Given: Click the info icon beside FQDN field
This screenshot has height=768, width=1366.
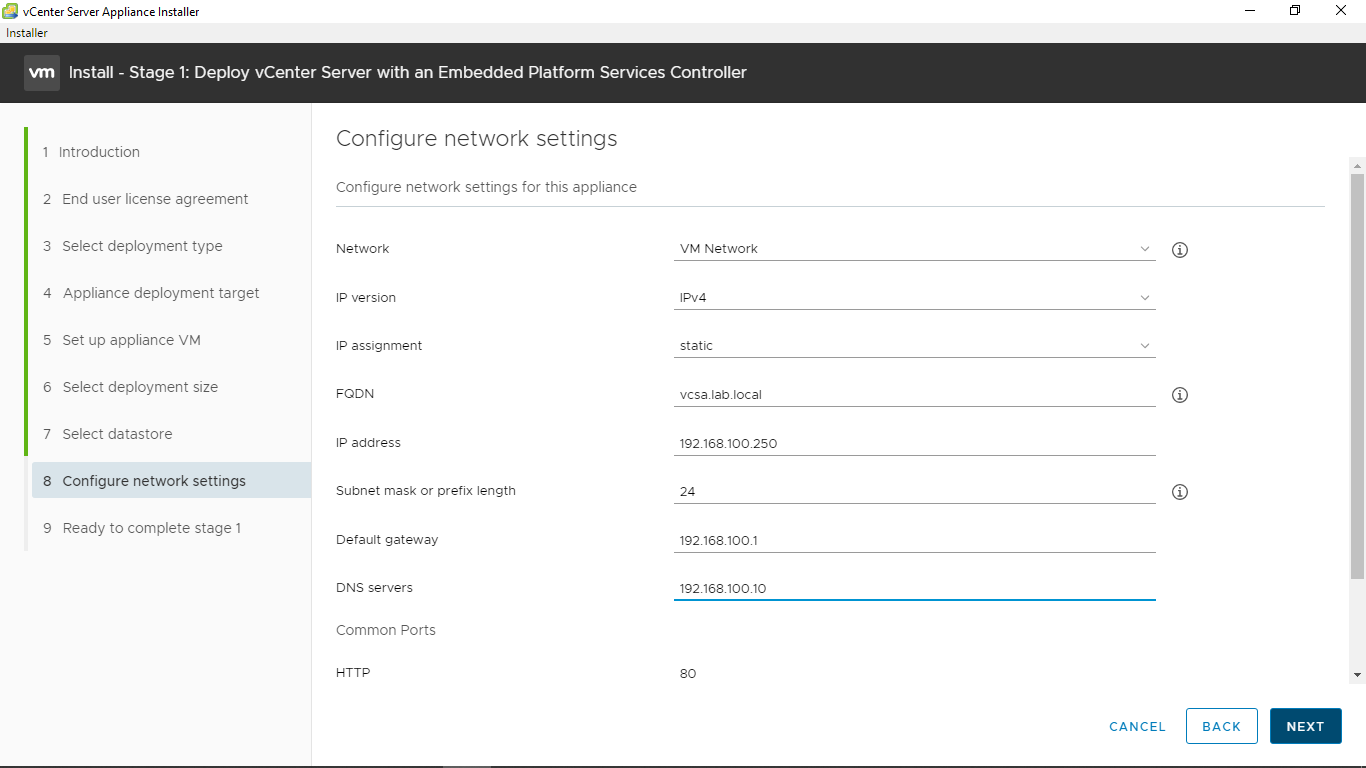Looking at the screenshot, I should click(1180, 395).
